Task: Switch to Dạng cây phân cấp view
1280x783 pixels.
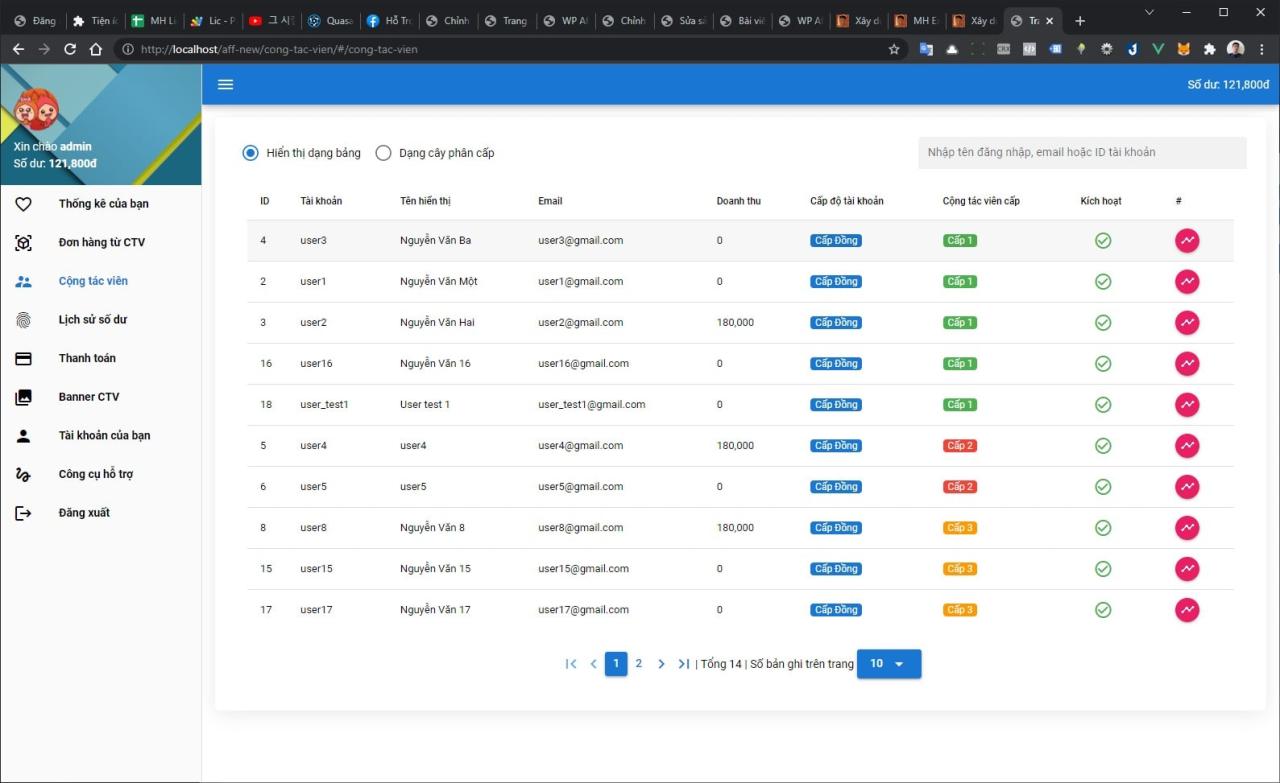Action: [x=383, y=152]
